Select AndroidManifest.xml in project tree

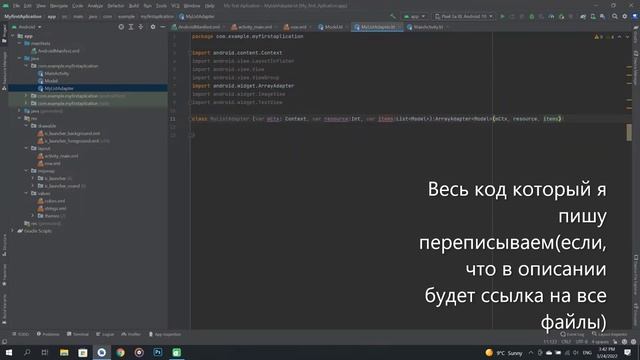pos(59,51)
